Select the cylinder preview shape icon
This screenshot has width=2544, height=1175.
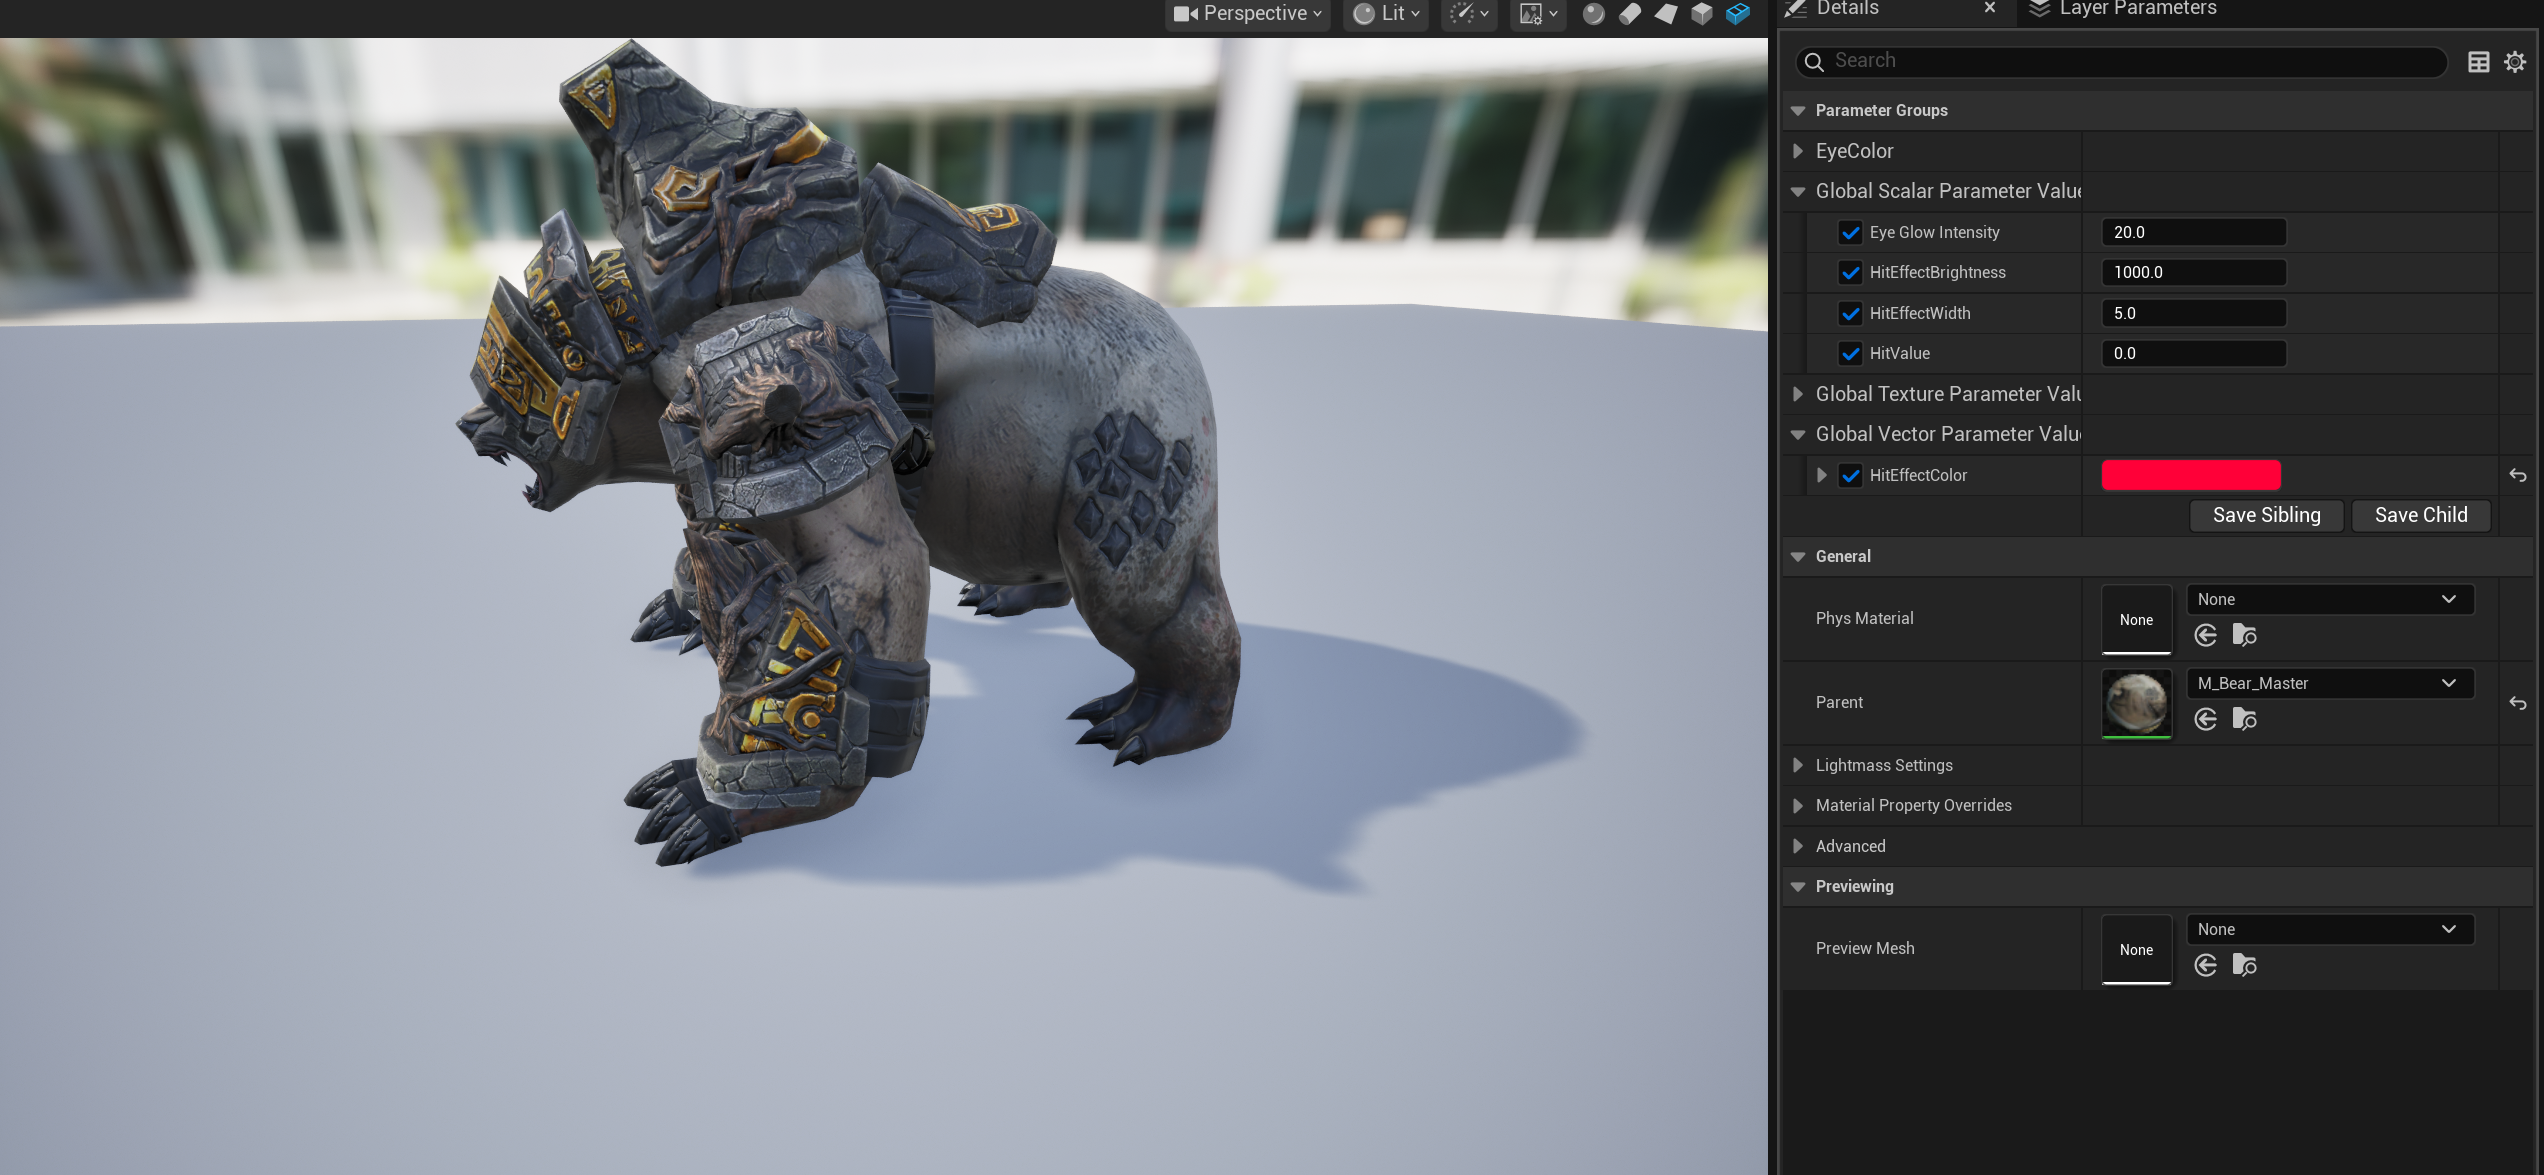(x=1630, y=14)
